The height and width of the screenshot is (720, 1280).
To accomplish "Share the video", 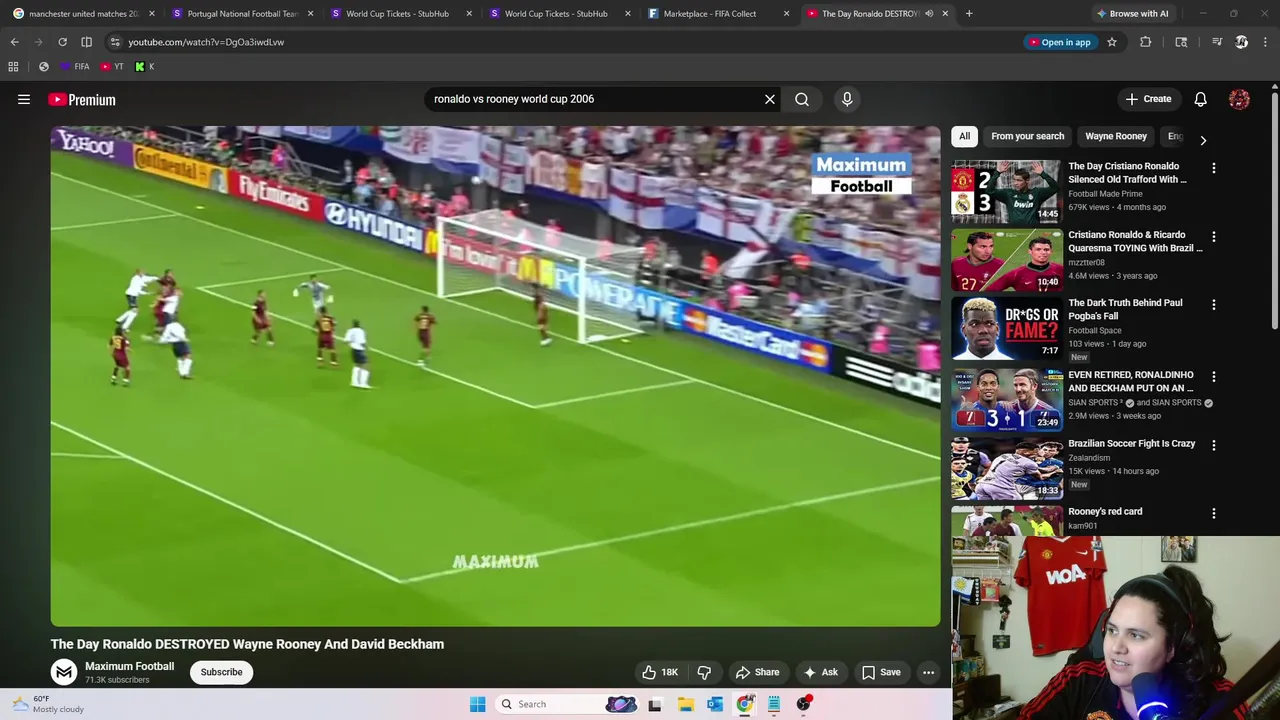I will click(x=757, y=672).
